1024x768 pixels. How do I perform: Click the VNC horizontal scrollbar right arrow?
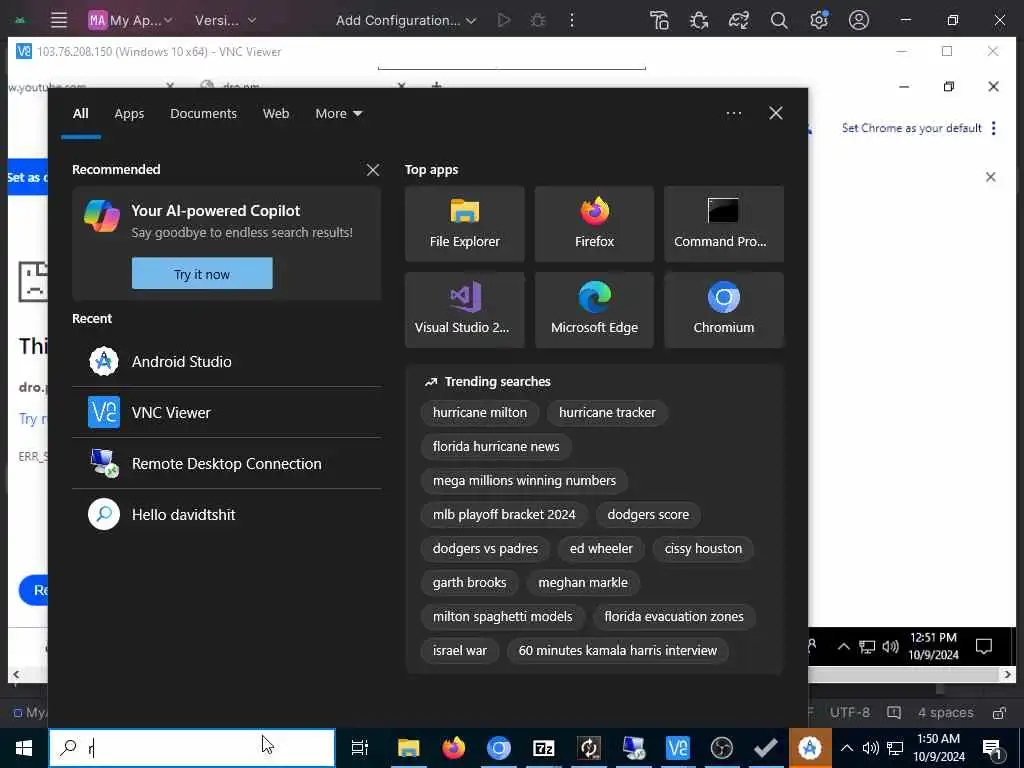pos(1008,674)
